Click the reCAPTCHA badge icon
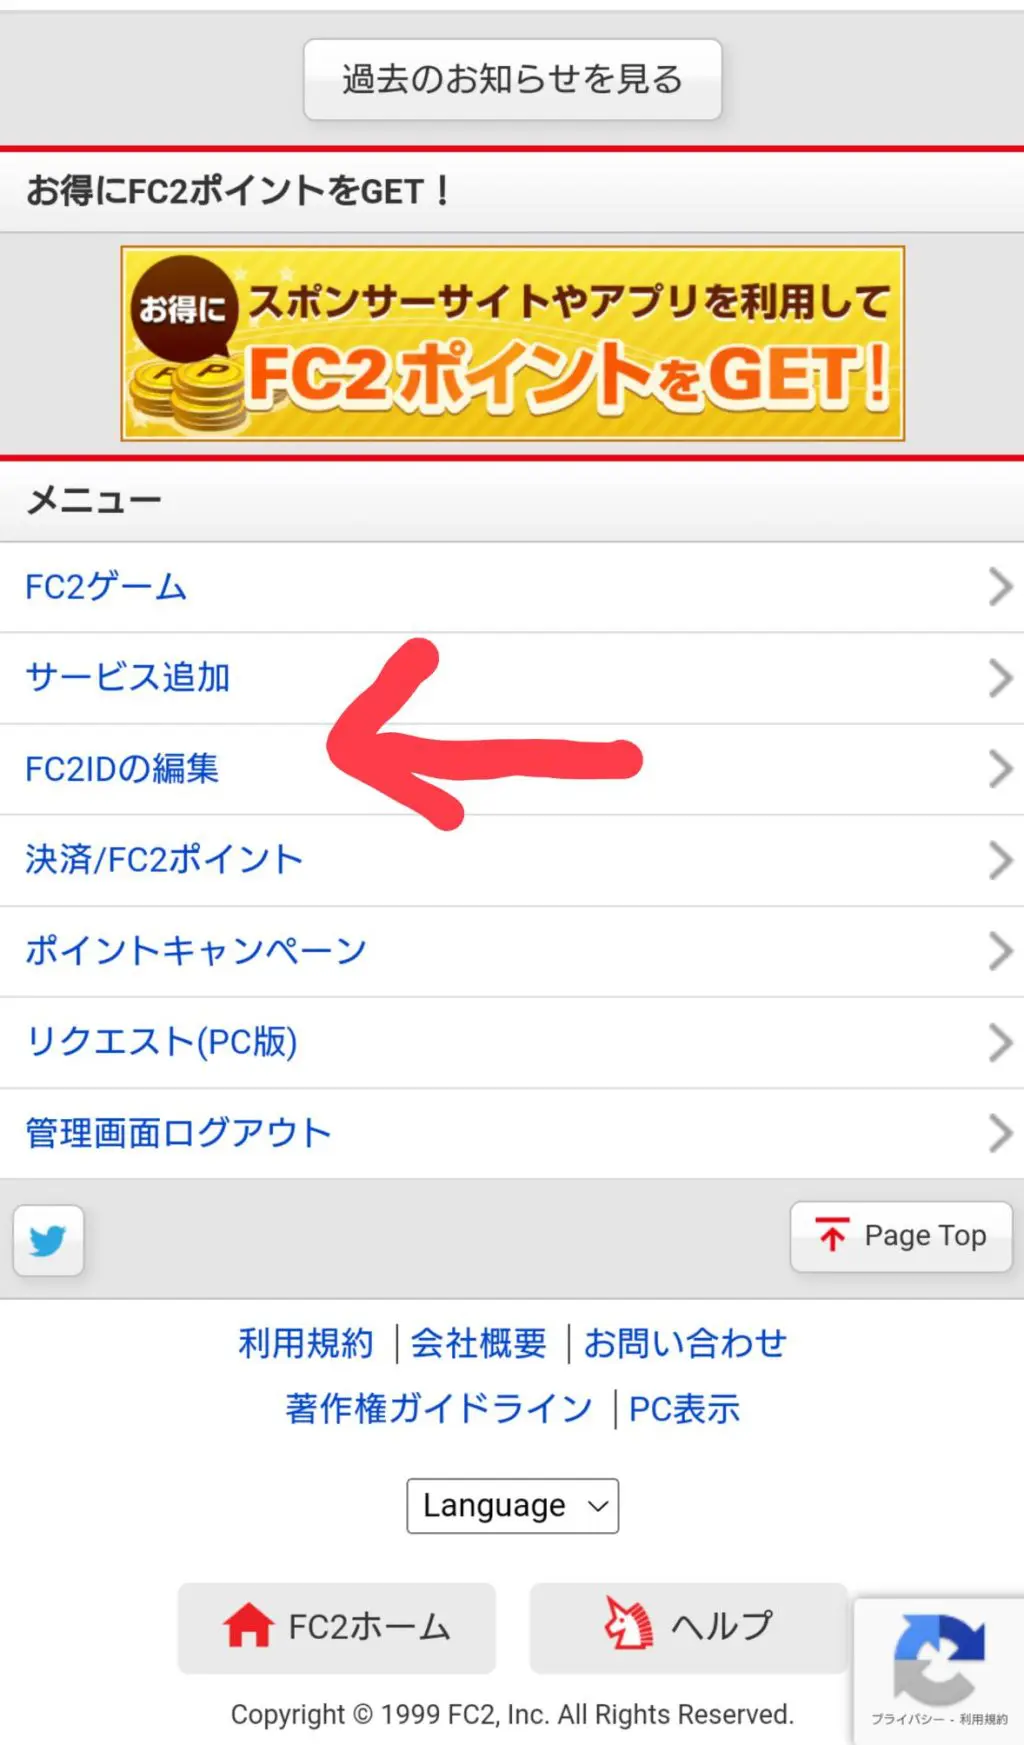This screenshot has width=1024, height=1745. pos(938,1659)
